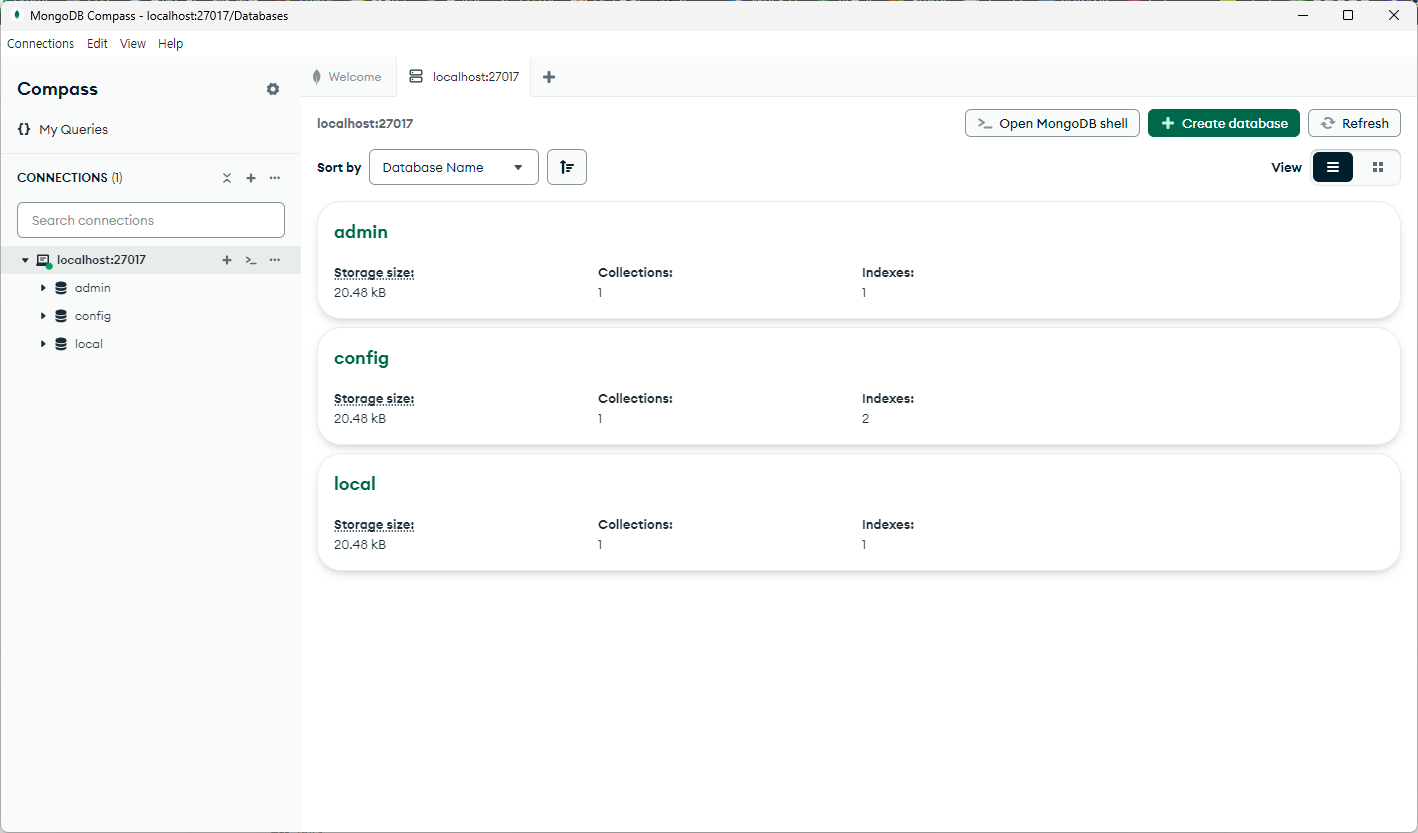
Task: Open the View menu
Action: (133, 44)
